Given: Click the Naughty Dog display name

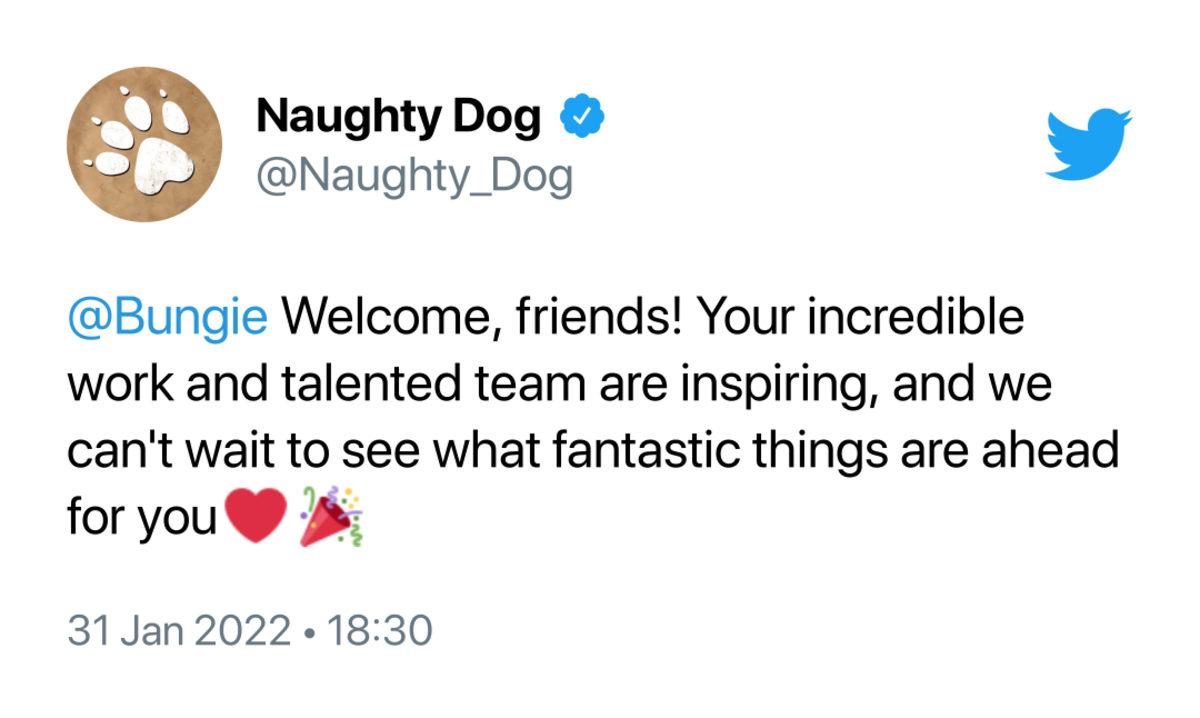Looking at the screenshot, I should tap(398, 118).
